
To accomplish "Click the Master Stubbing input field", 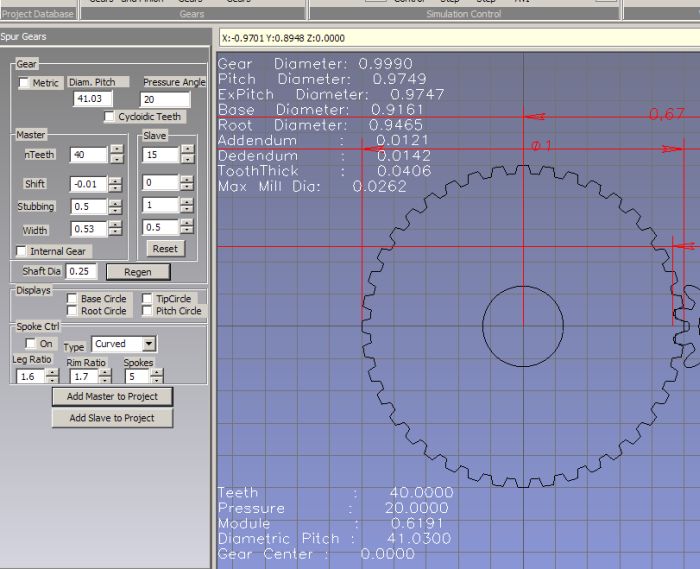I will (x=89, y=207).
